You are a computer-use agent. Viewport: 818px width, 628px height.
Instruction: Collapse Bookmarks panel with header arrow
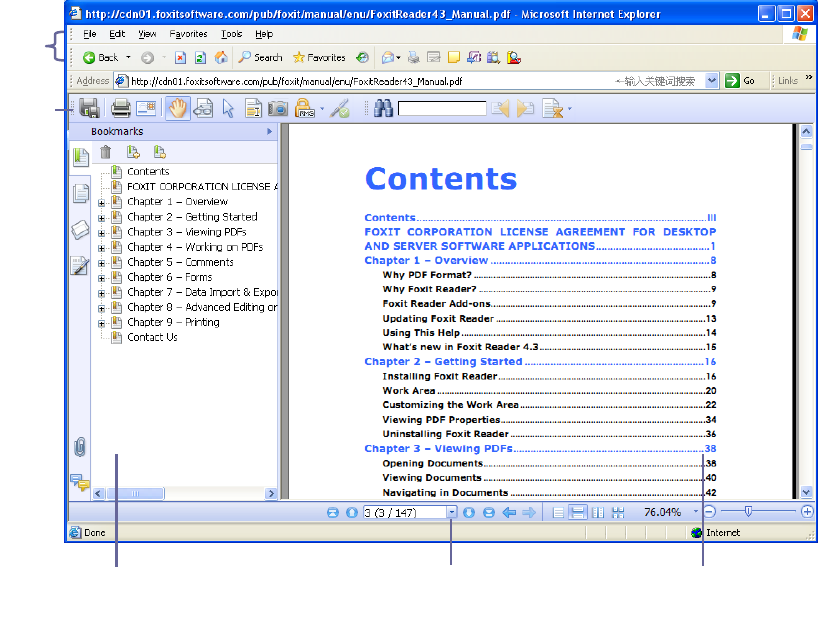coord(270,131)
